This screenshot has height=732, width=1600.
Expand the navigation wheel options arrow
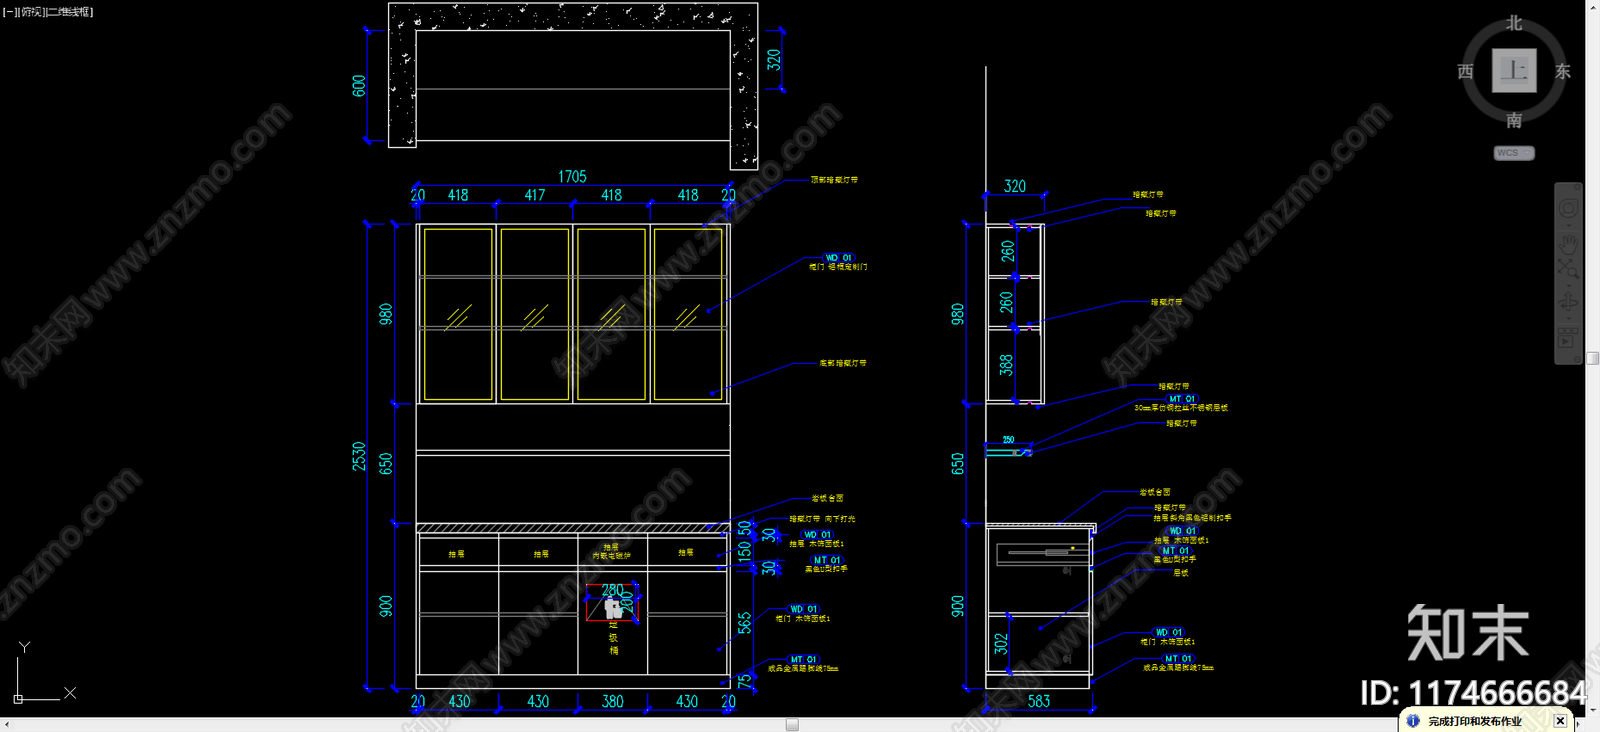pos(1568,225)
